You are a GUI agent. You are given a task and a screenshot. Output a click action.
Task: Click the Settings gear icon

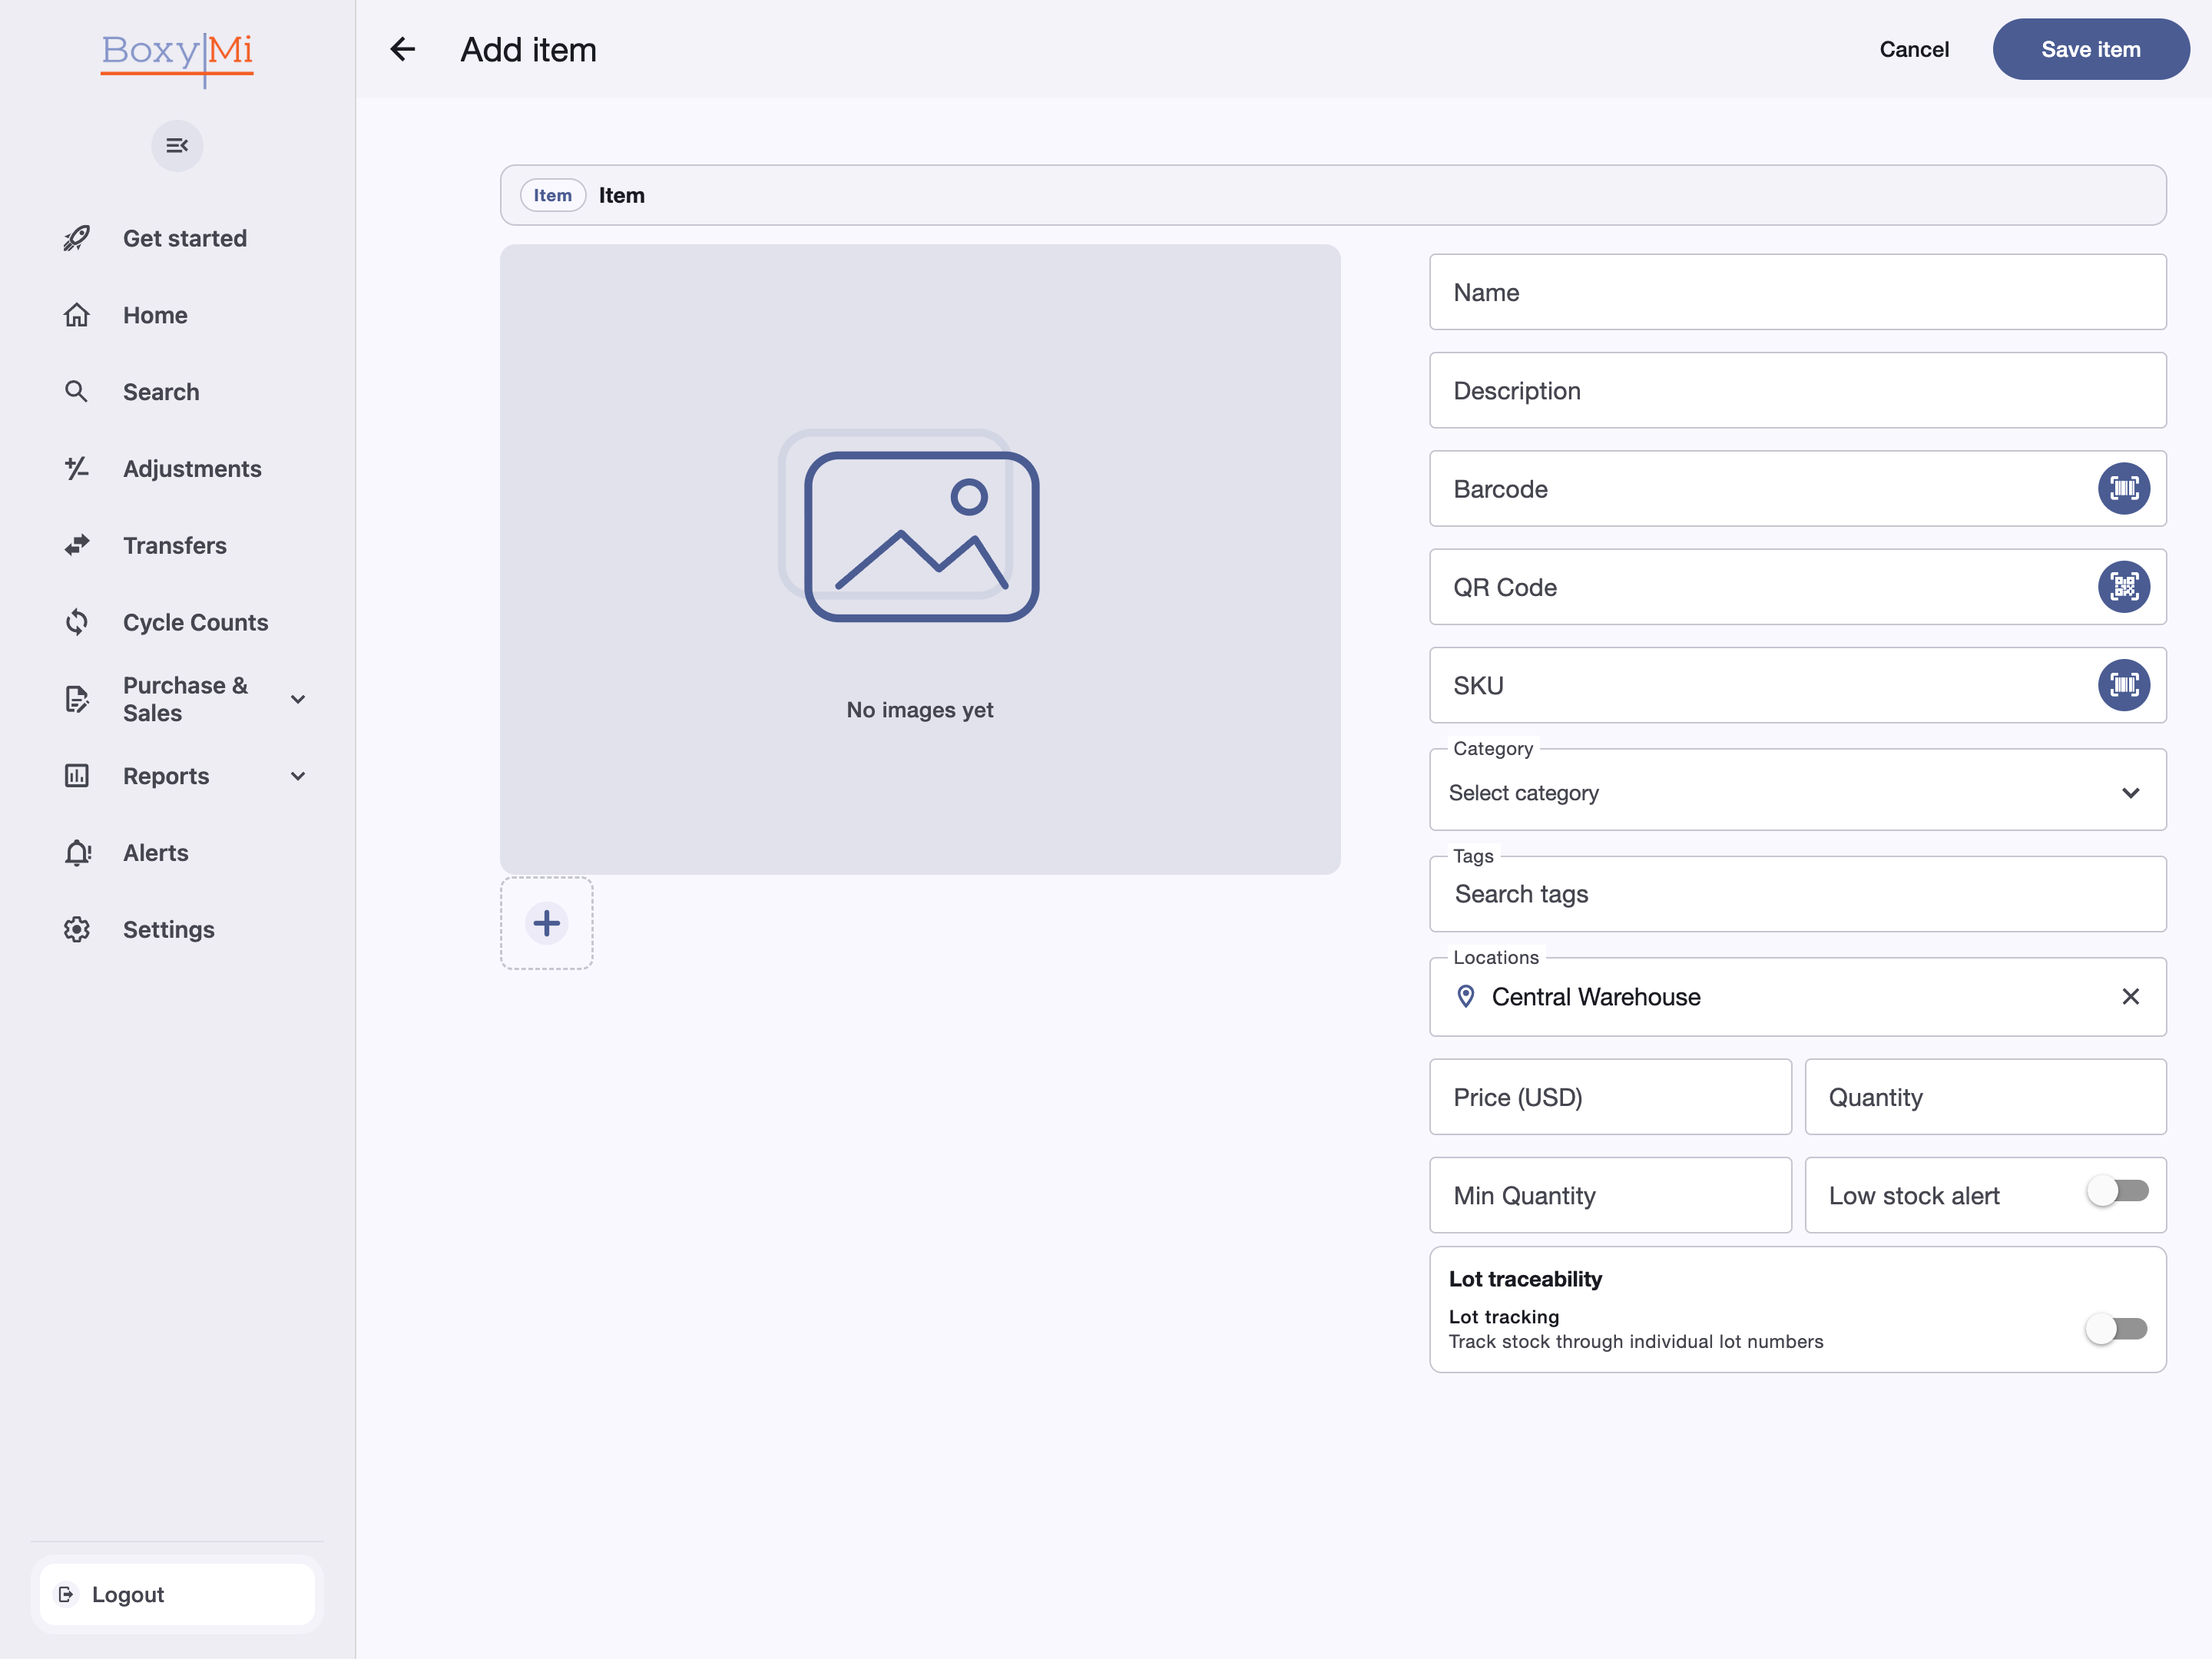[x=77, y=929]
